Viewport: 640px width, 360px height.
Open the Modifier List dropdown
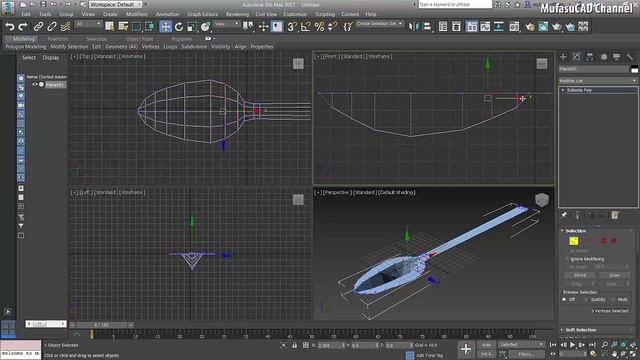click(598, 81)
